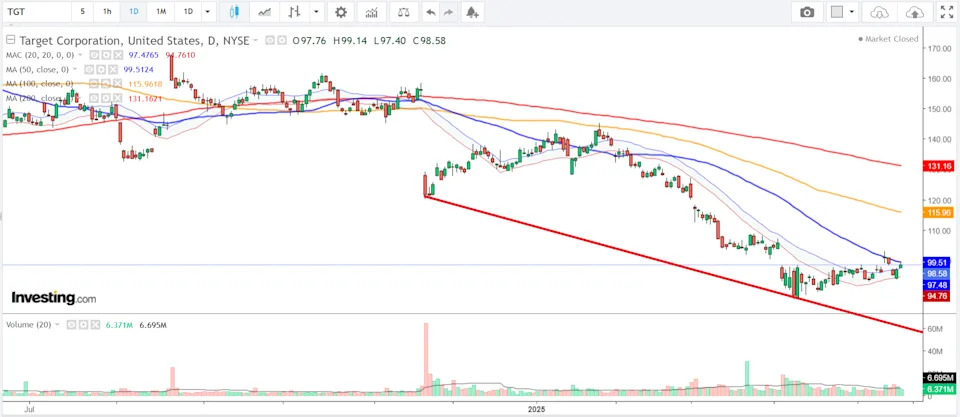The image size is (960, 417).
Task: Switch to the area line chart style
Action: [264, 12]
